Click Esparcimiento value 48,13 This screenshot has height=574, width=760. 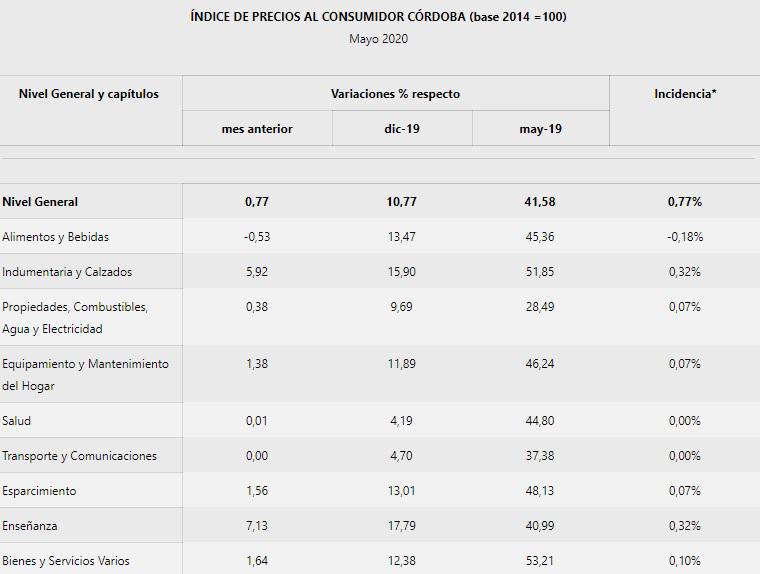[540, 491]
